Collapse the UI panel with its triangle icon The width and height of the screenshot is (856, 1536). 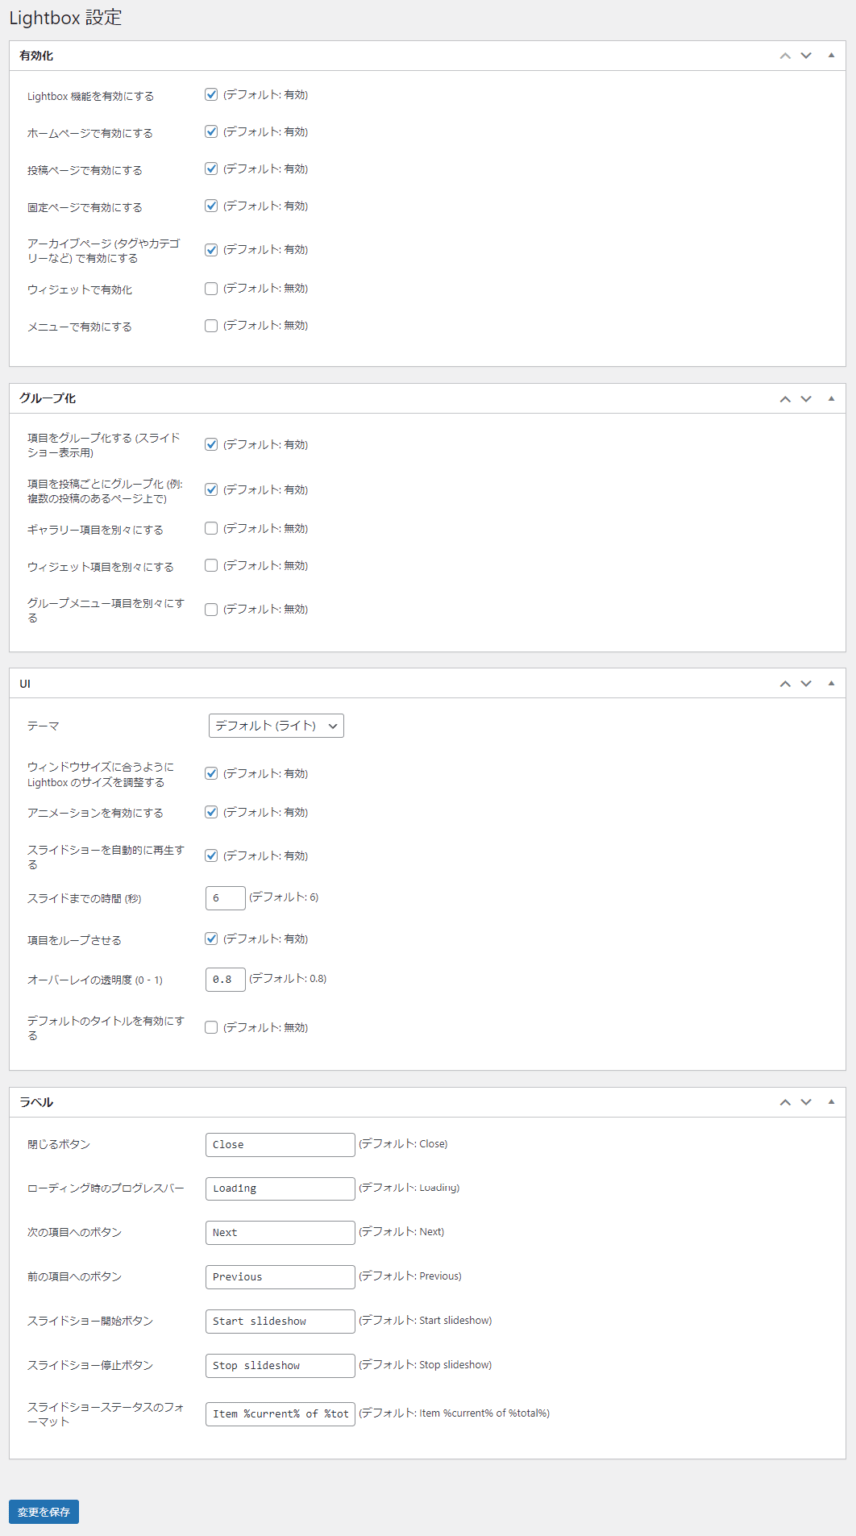pos(829,682)
